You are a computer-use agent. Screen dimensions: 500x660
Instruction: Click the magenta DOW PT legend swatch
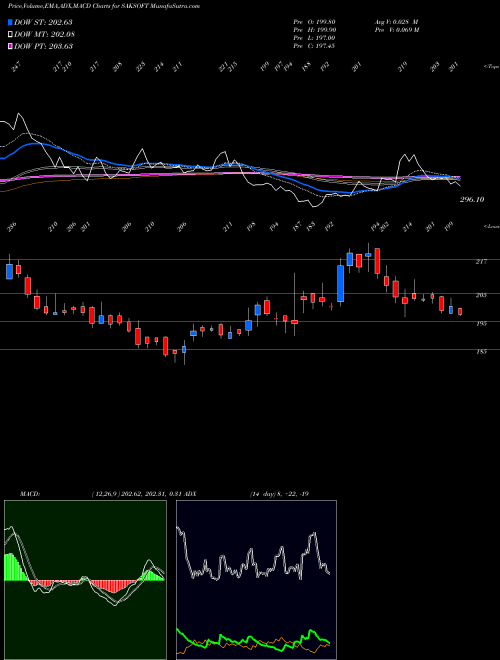[x=10, y=46]
